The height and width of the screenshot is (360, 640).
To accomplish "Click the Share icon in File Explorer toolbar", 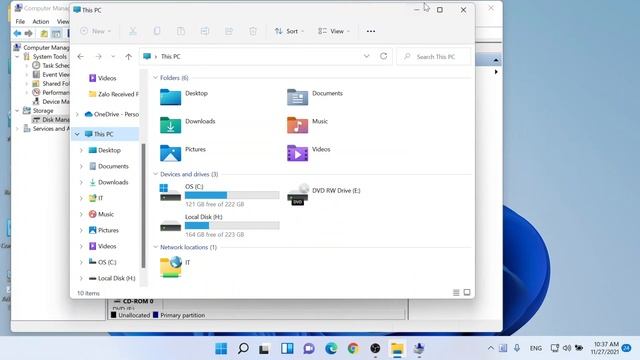I will pos(229,31).
